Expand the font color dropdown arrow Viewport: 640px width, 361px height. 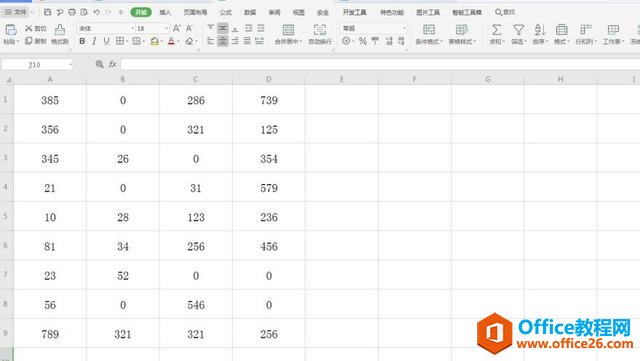click(178, 41)
